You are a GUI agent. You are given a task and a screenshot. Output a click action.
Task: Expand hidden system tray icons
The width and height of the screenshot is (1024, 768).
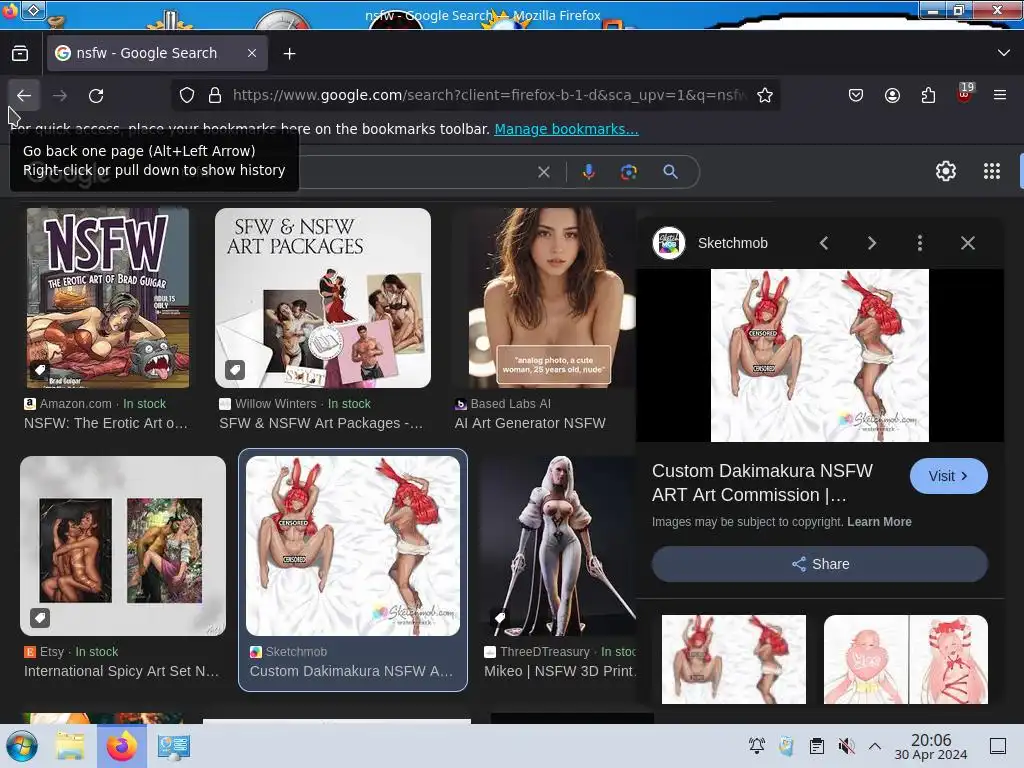(875, 746)
